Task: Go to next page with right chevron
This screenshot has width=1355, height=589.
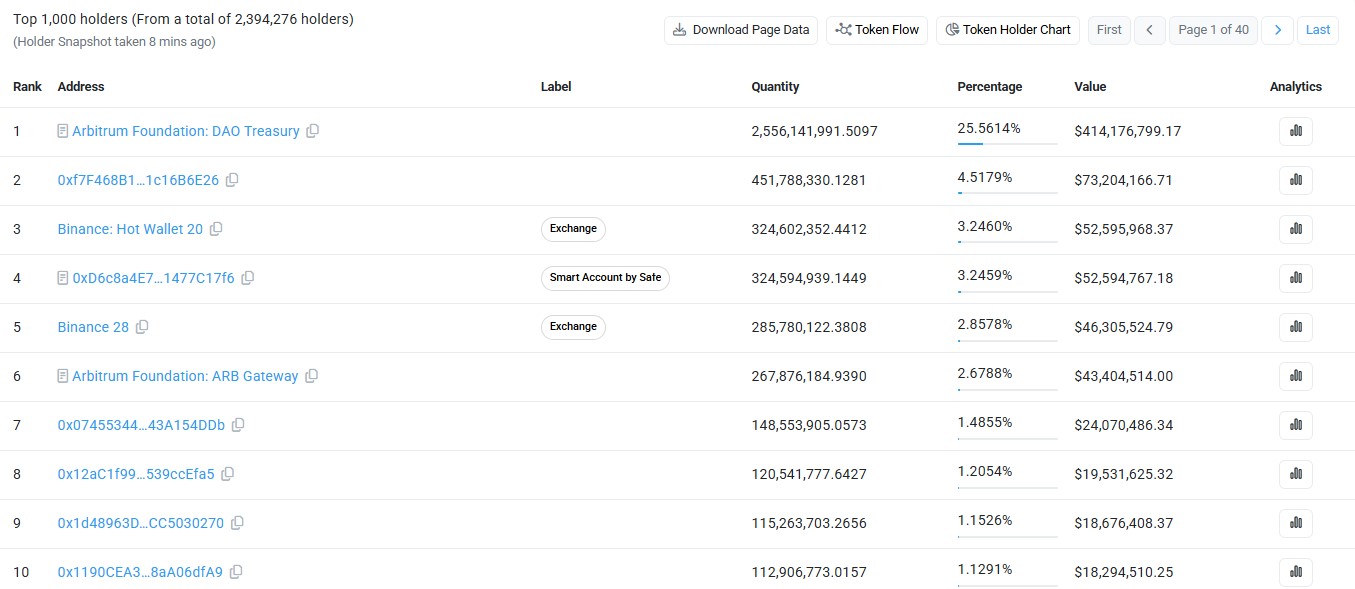Action: [x=1277, y=30]
